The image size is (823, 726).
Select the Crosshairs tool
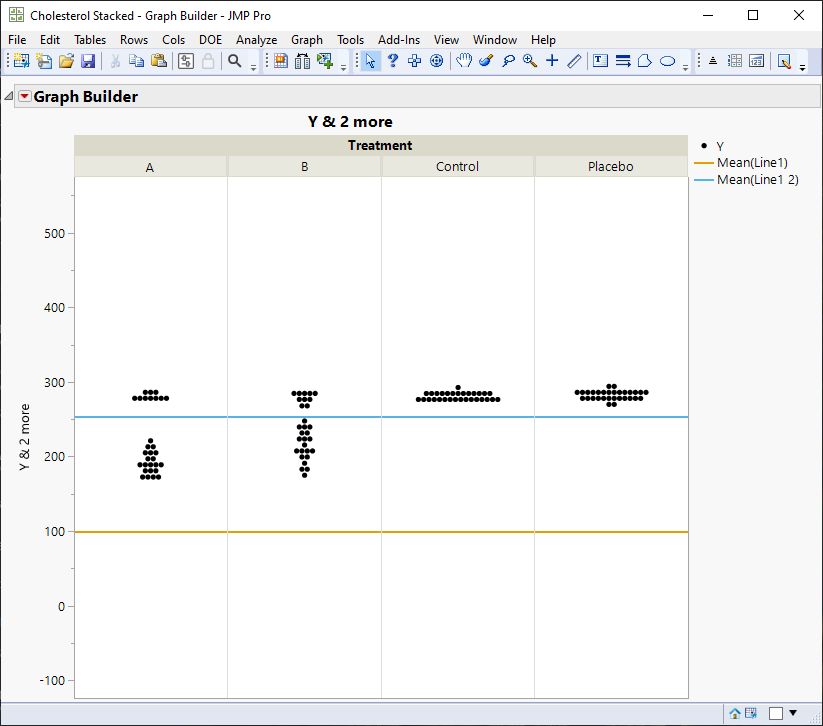pos(552,61)
